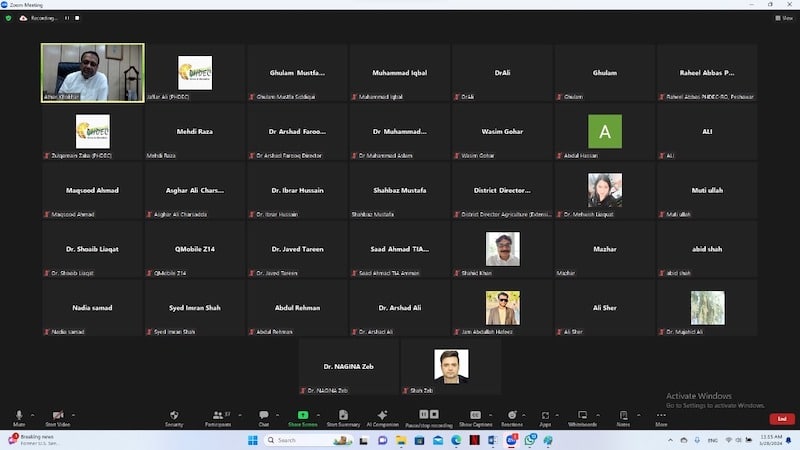Screen dimensions: 800x450
Task: Toggle Show Captions
Action: tap(475, 415)
